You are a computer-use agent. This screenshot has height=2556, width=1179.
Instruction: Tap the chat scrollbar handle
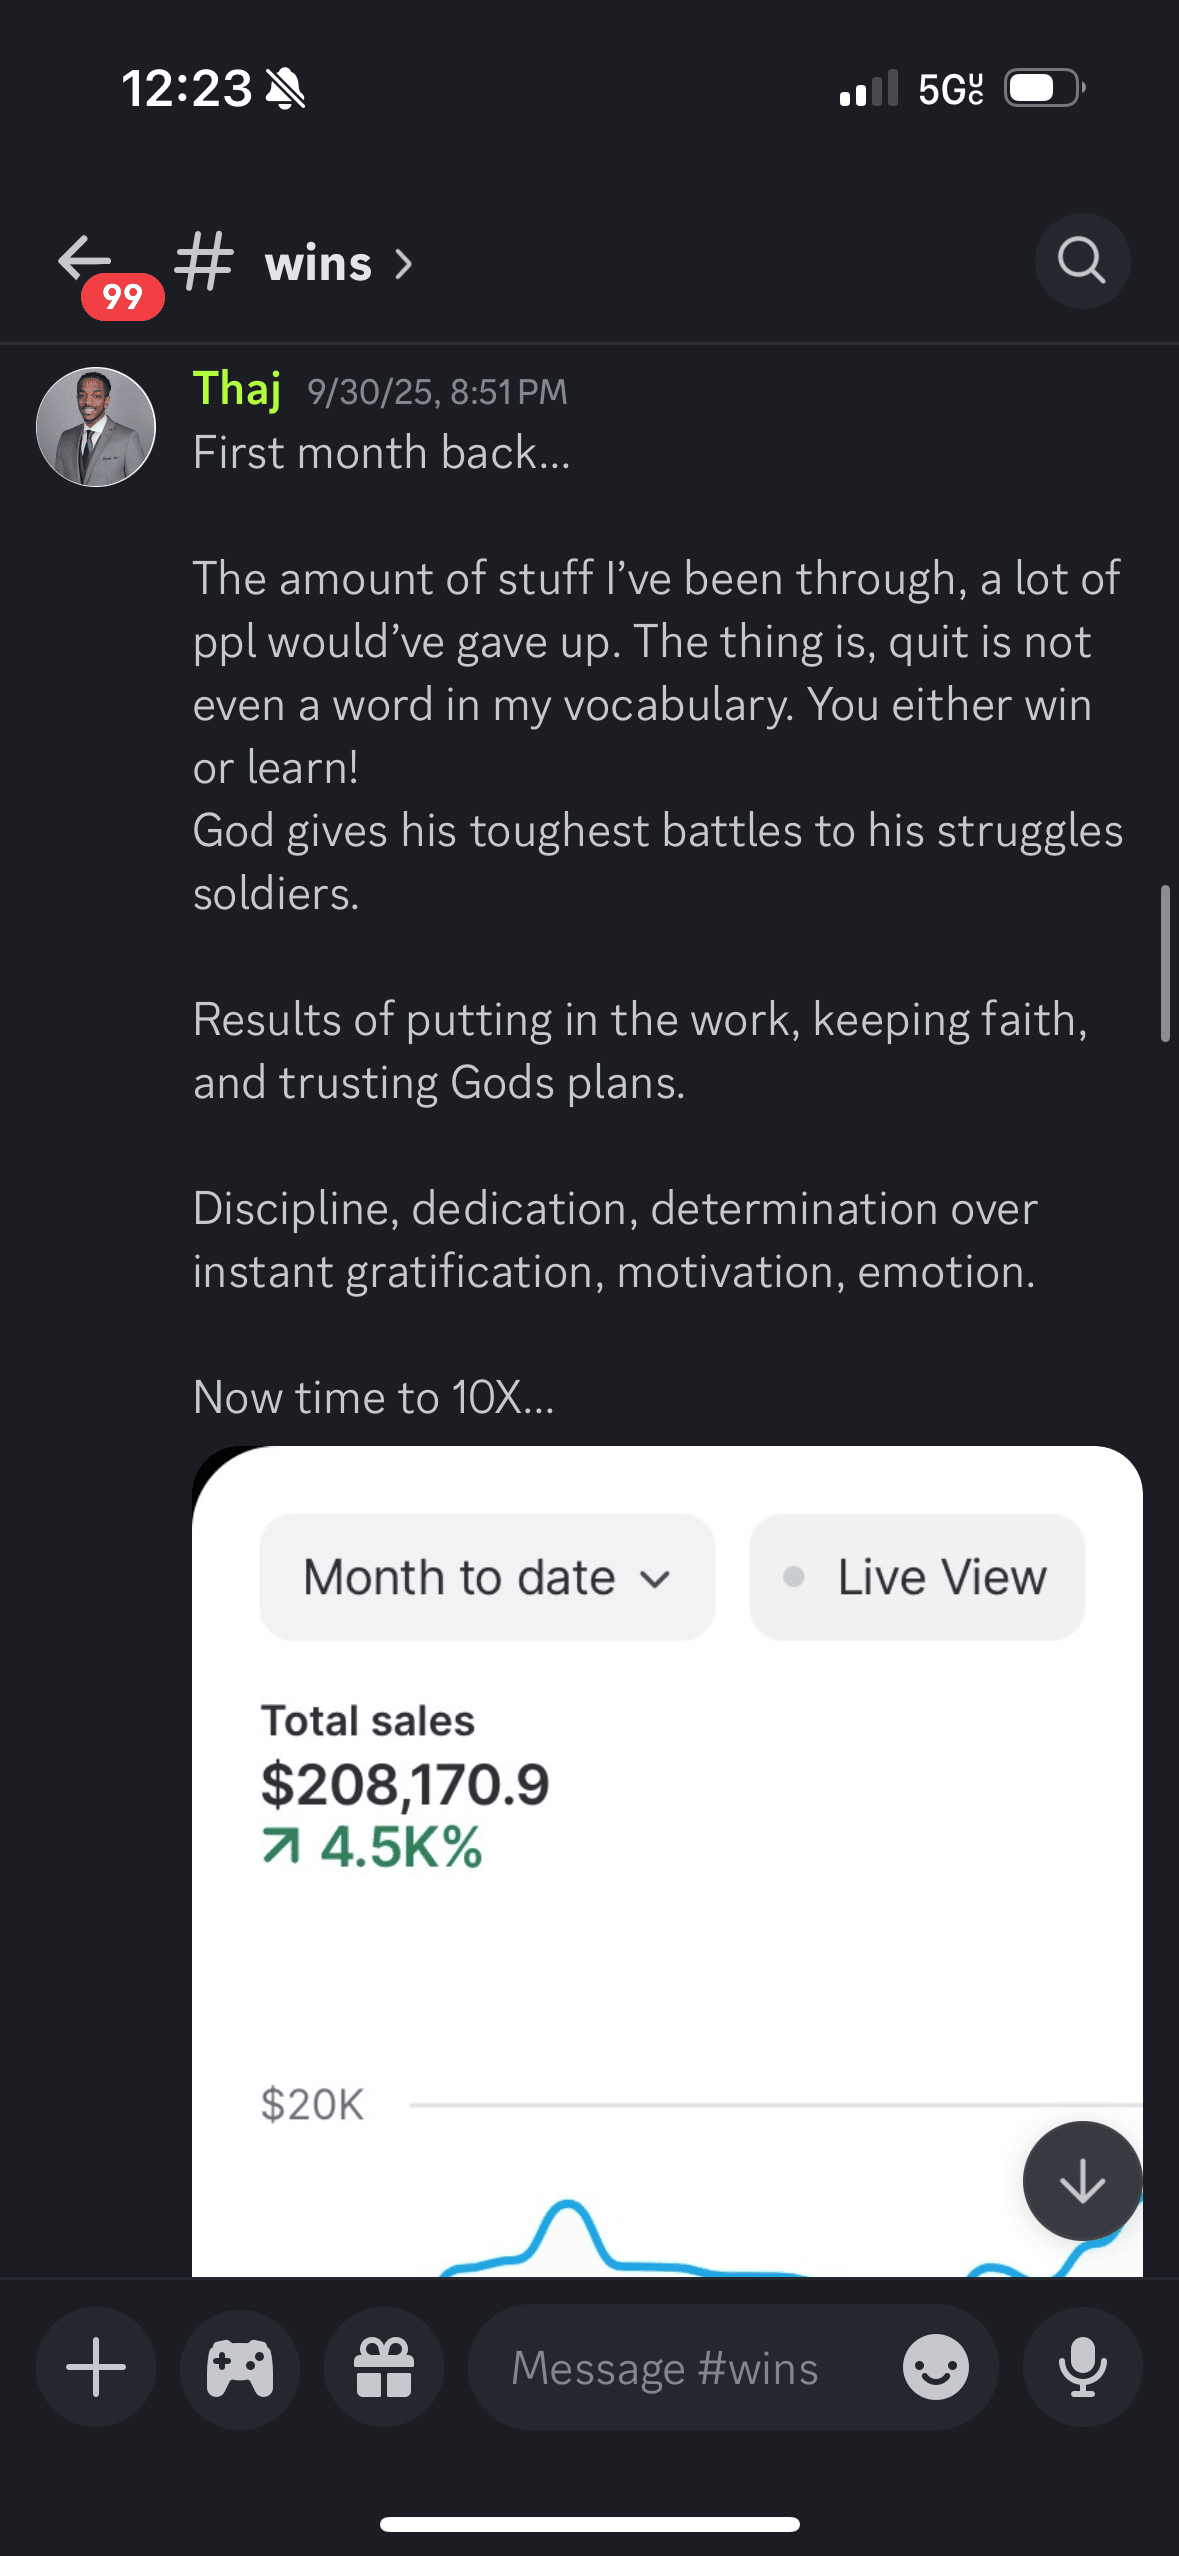[1164, 963]
